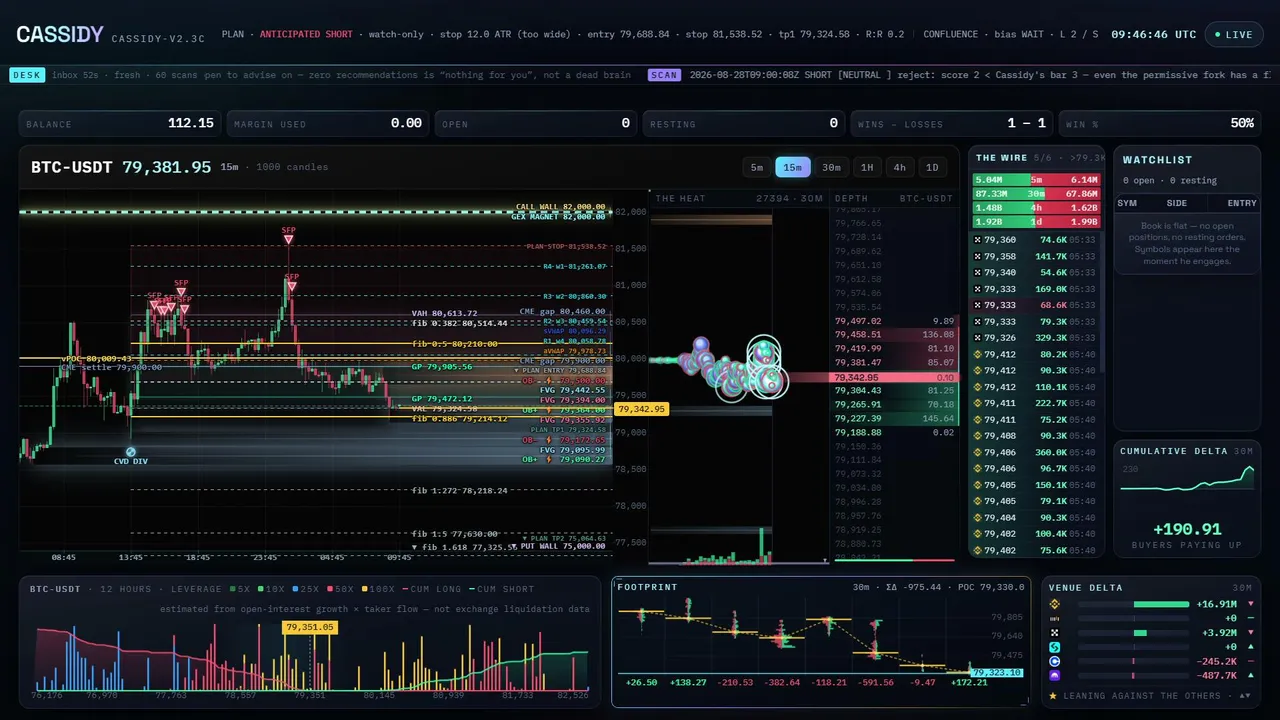Click the ENTRY column header in Watchlist
Screen dimensions: 1280x720
[1242, 203]
